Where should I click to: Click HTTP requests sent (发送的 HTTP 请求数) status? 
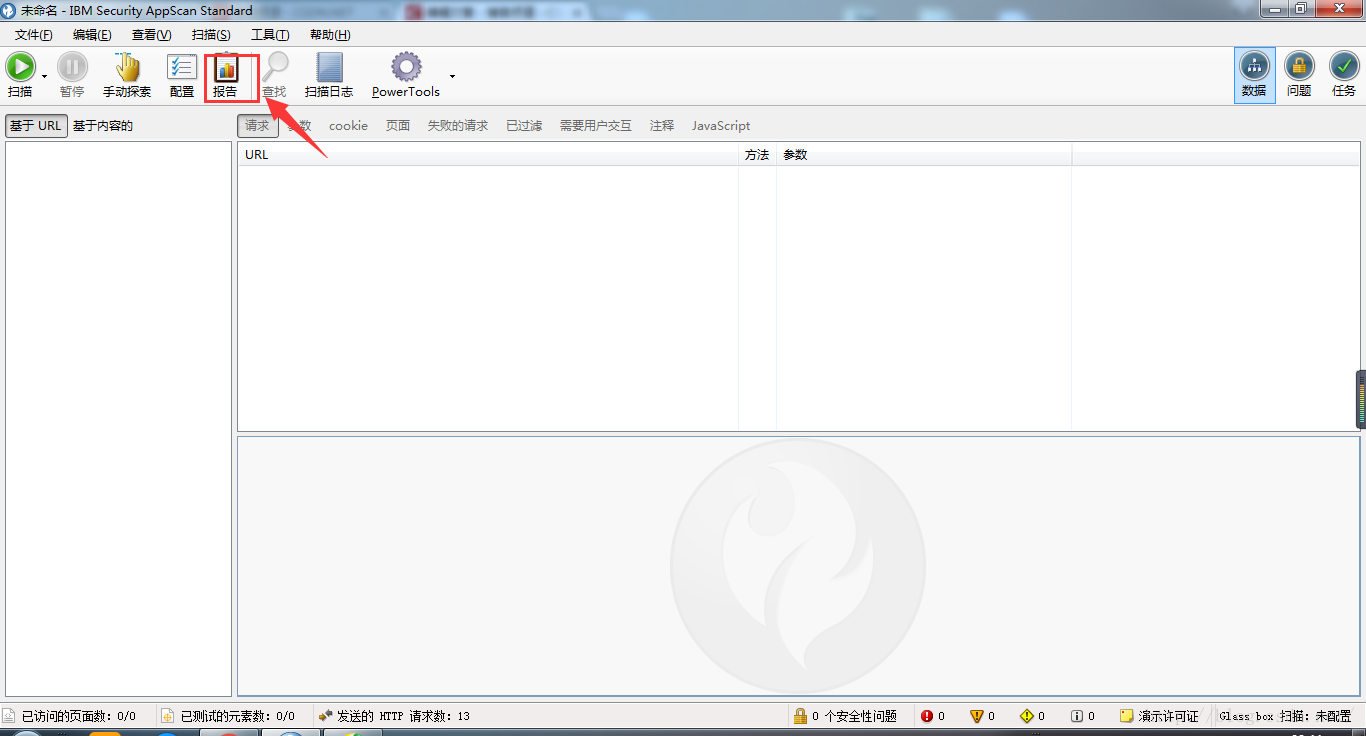pos(403,716)
